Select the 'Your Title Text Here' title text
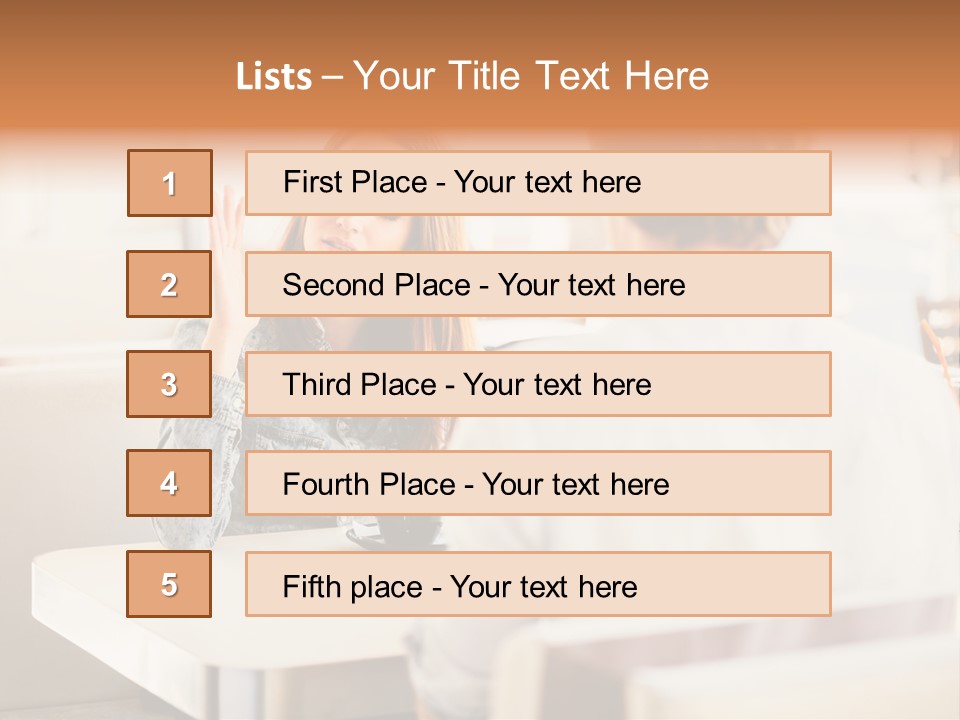The image size is (960, 720). point(531,76)
